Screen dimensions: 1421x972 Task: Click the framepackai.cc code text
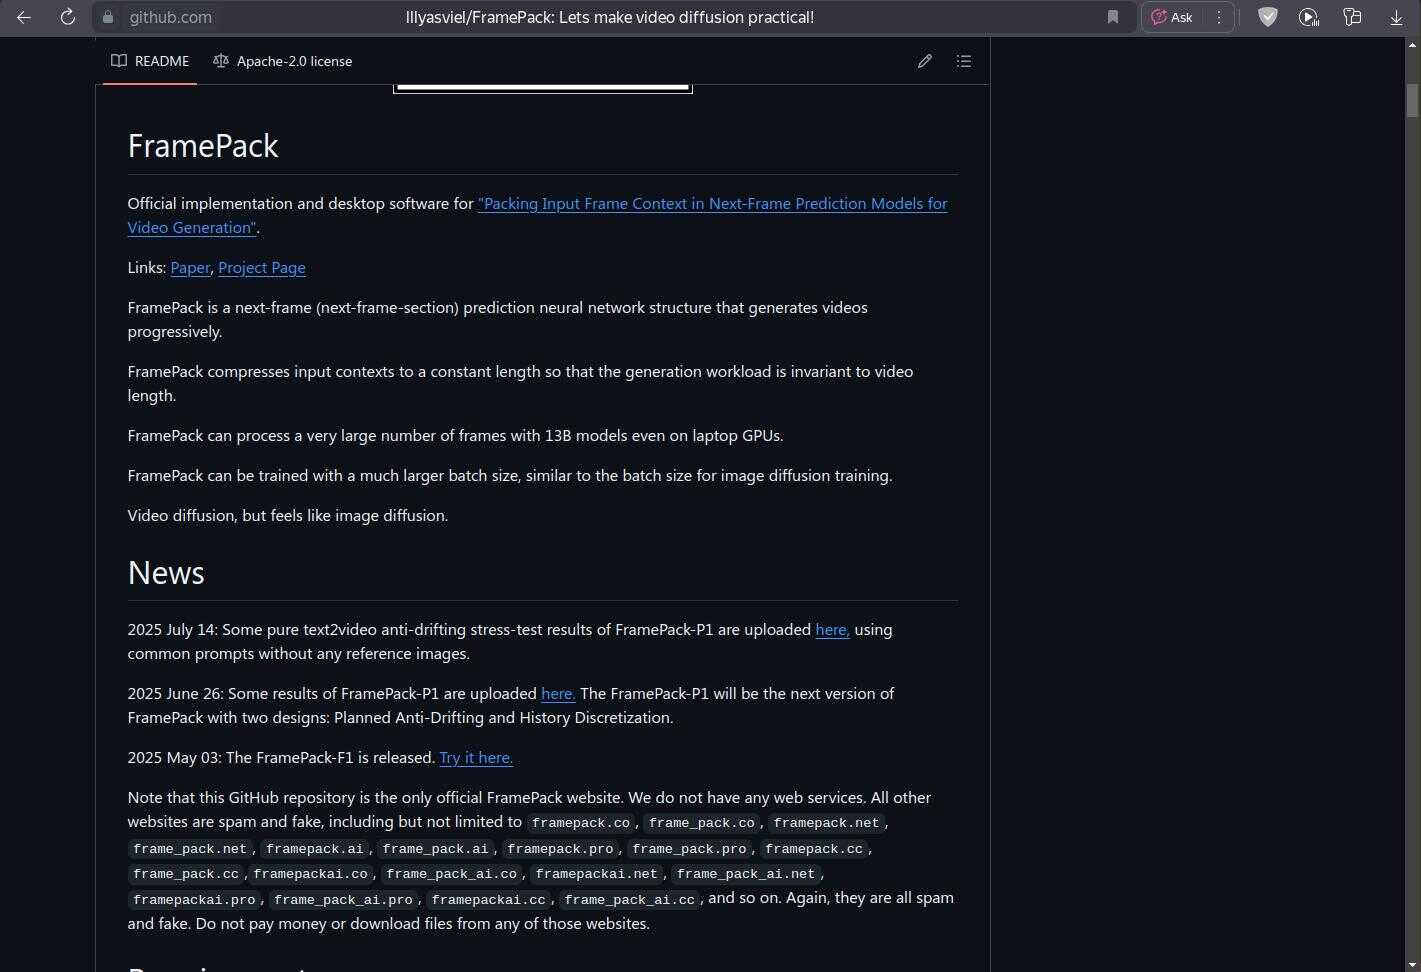click(488, 900)
